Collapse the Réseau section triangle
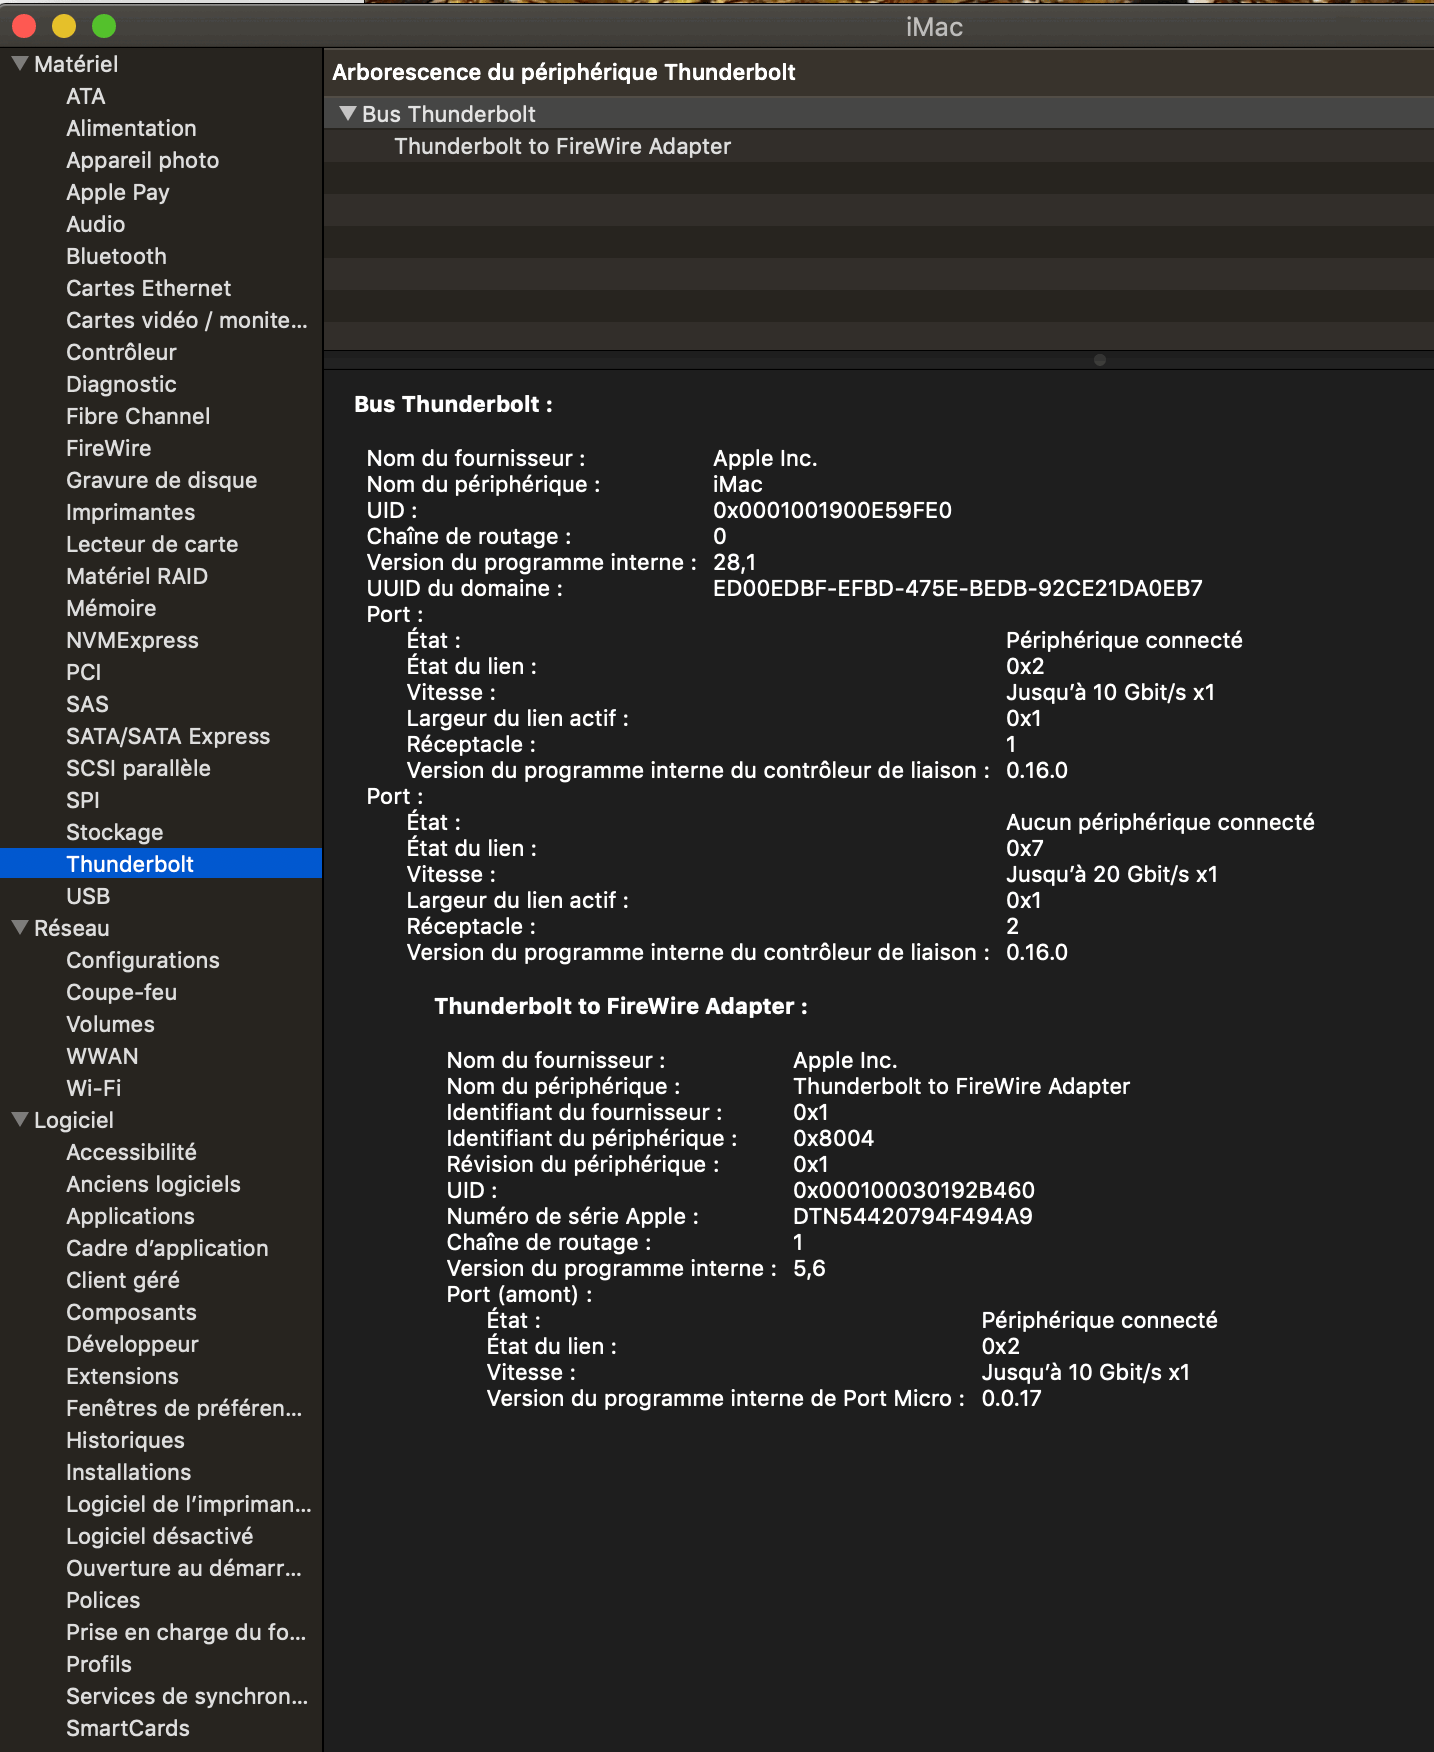Image resolution: width=1434 pixels, height=1752 pixels. pyautogui.click(x=19, y=928)
